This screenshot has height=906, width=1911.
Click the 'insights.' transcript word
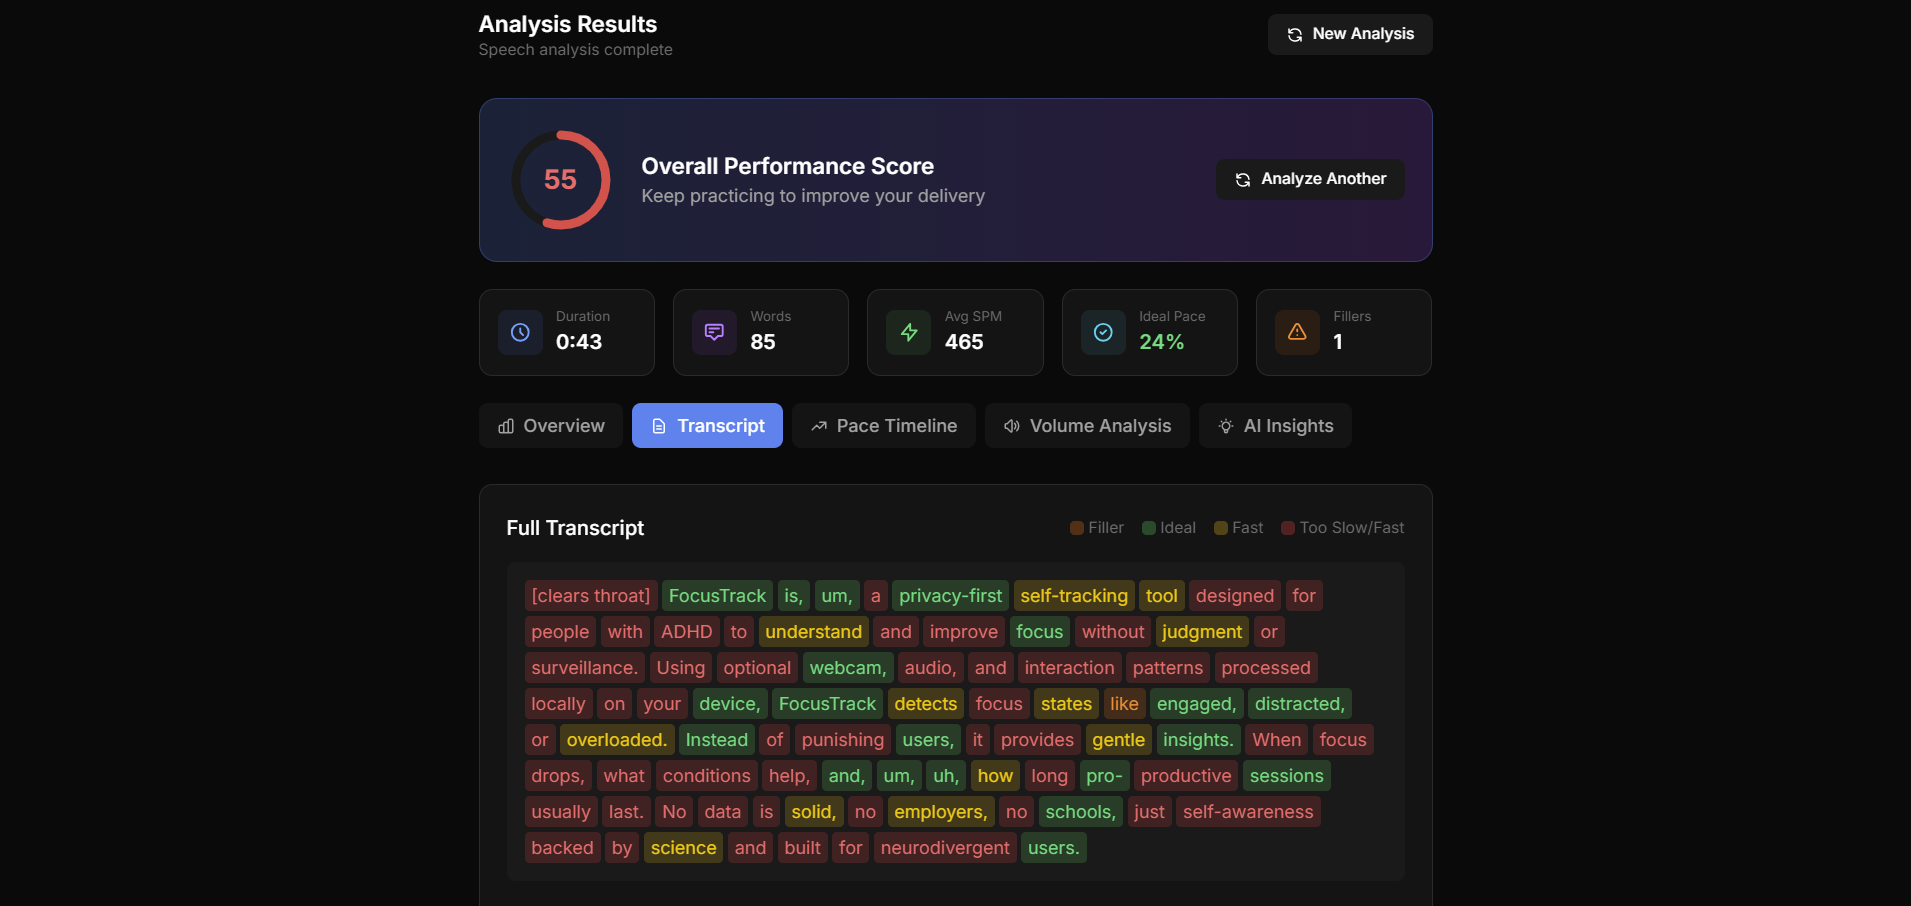coord(1198,740)
